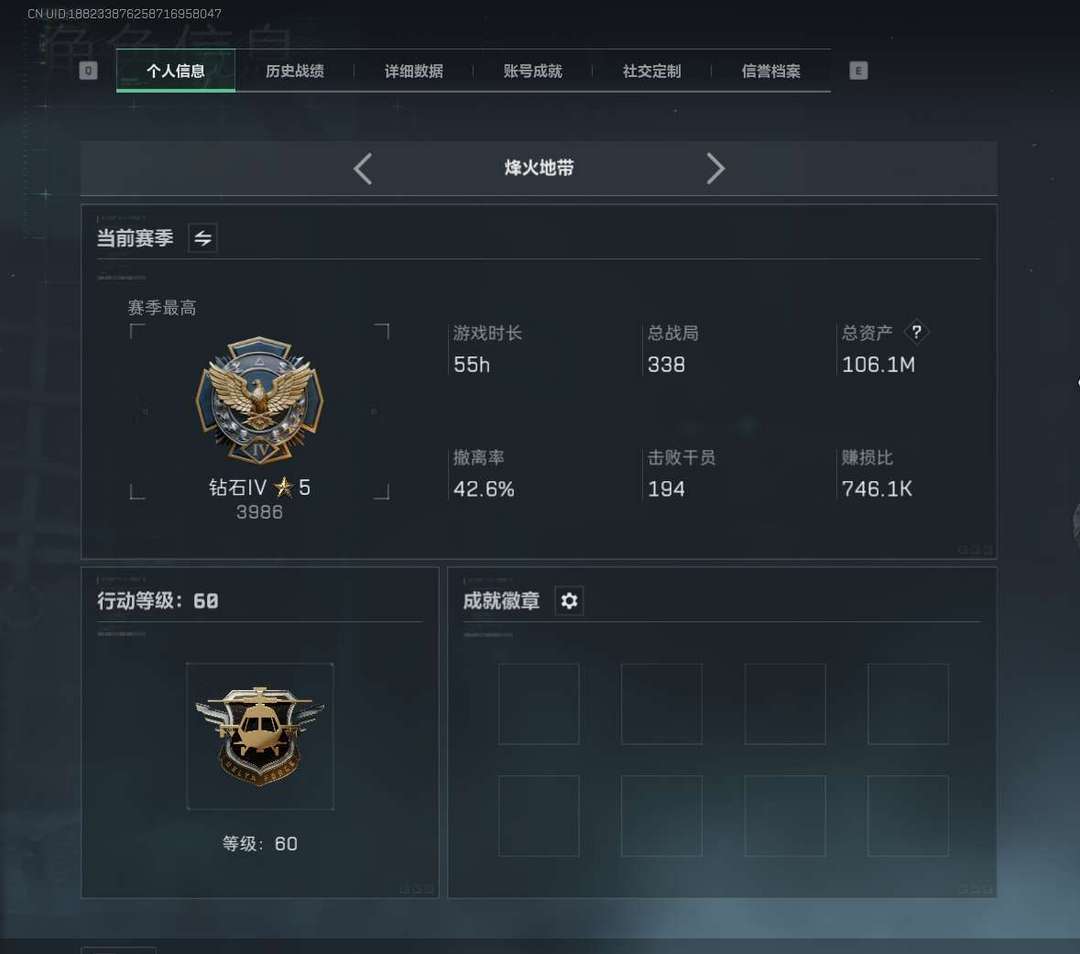Image resolution: width=1080 pixels, height=954 pixels.
Task: Open the 成就徽章 gear settings icon
Action: pyautogui.click(x=569, y=601)
